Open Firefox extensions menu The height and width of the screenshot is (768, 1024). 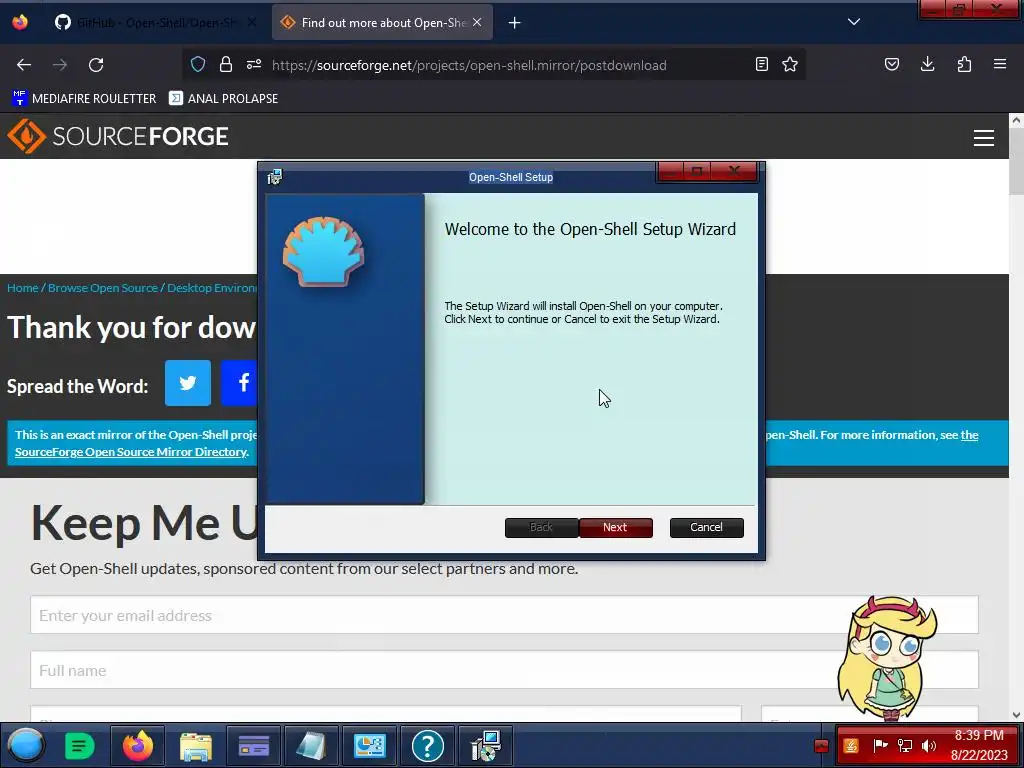(964, 65)
